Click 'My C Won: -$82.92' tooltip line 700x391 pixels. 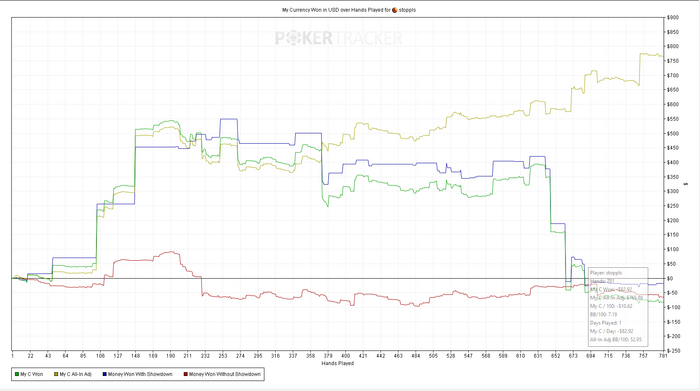click(x=611, y=289)
